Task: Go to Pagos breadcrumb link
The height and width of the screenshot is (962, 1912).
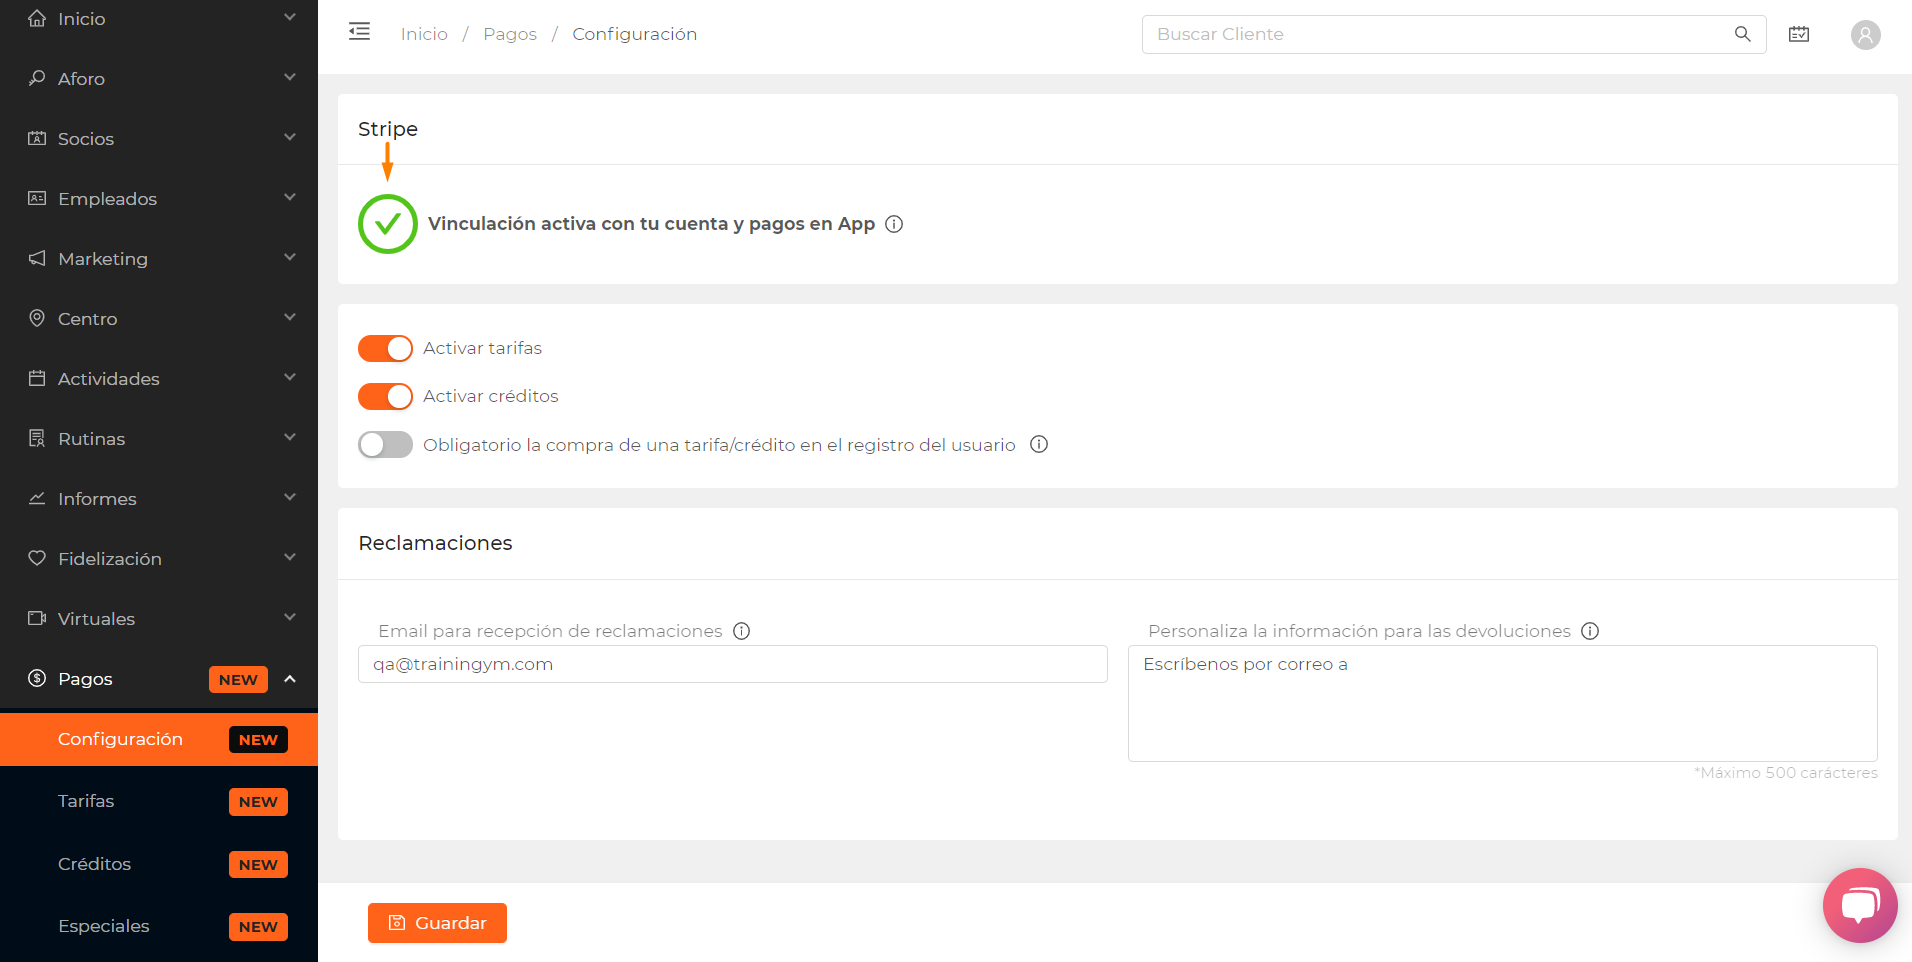Action: coord(510,34)
